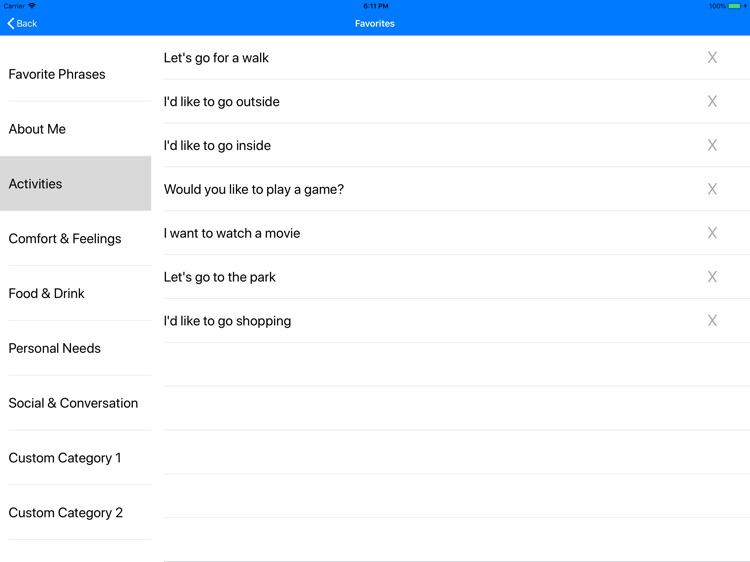Tap the battery indicator in status bar

pos(734,6)
